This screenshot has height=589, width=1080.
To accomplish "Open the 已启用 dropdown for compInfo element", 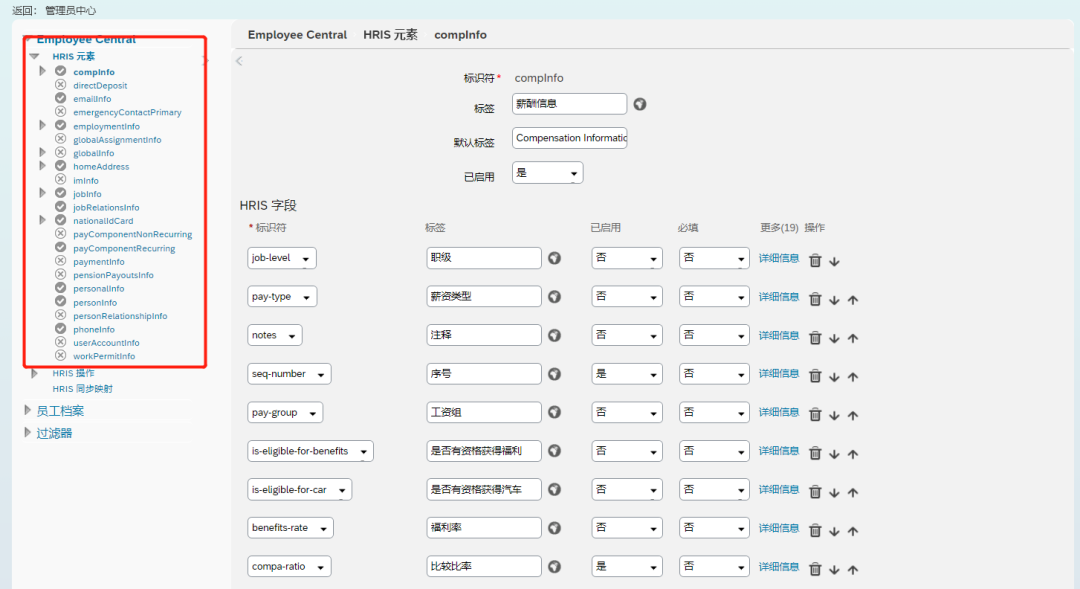I will click(x=548, y=173).
